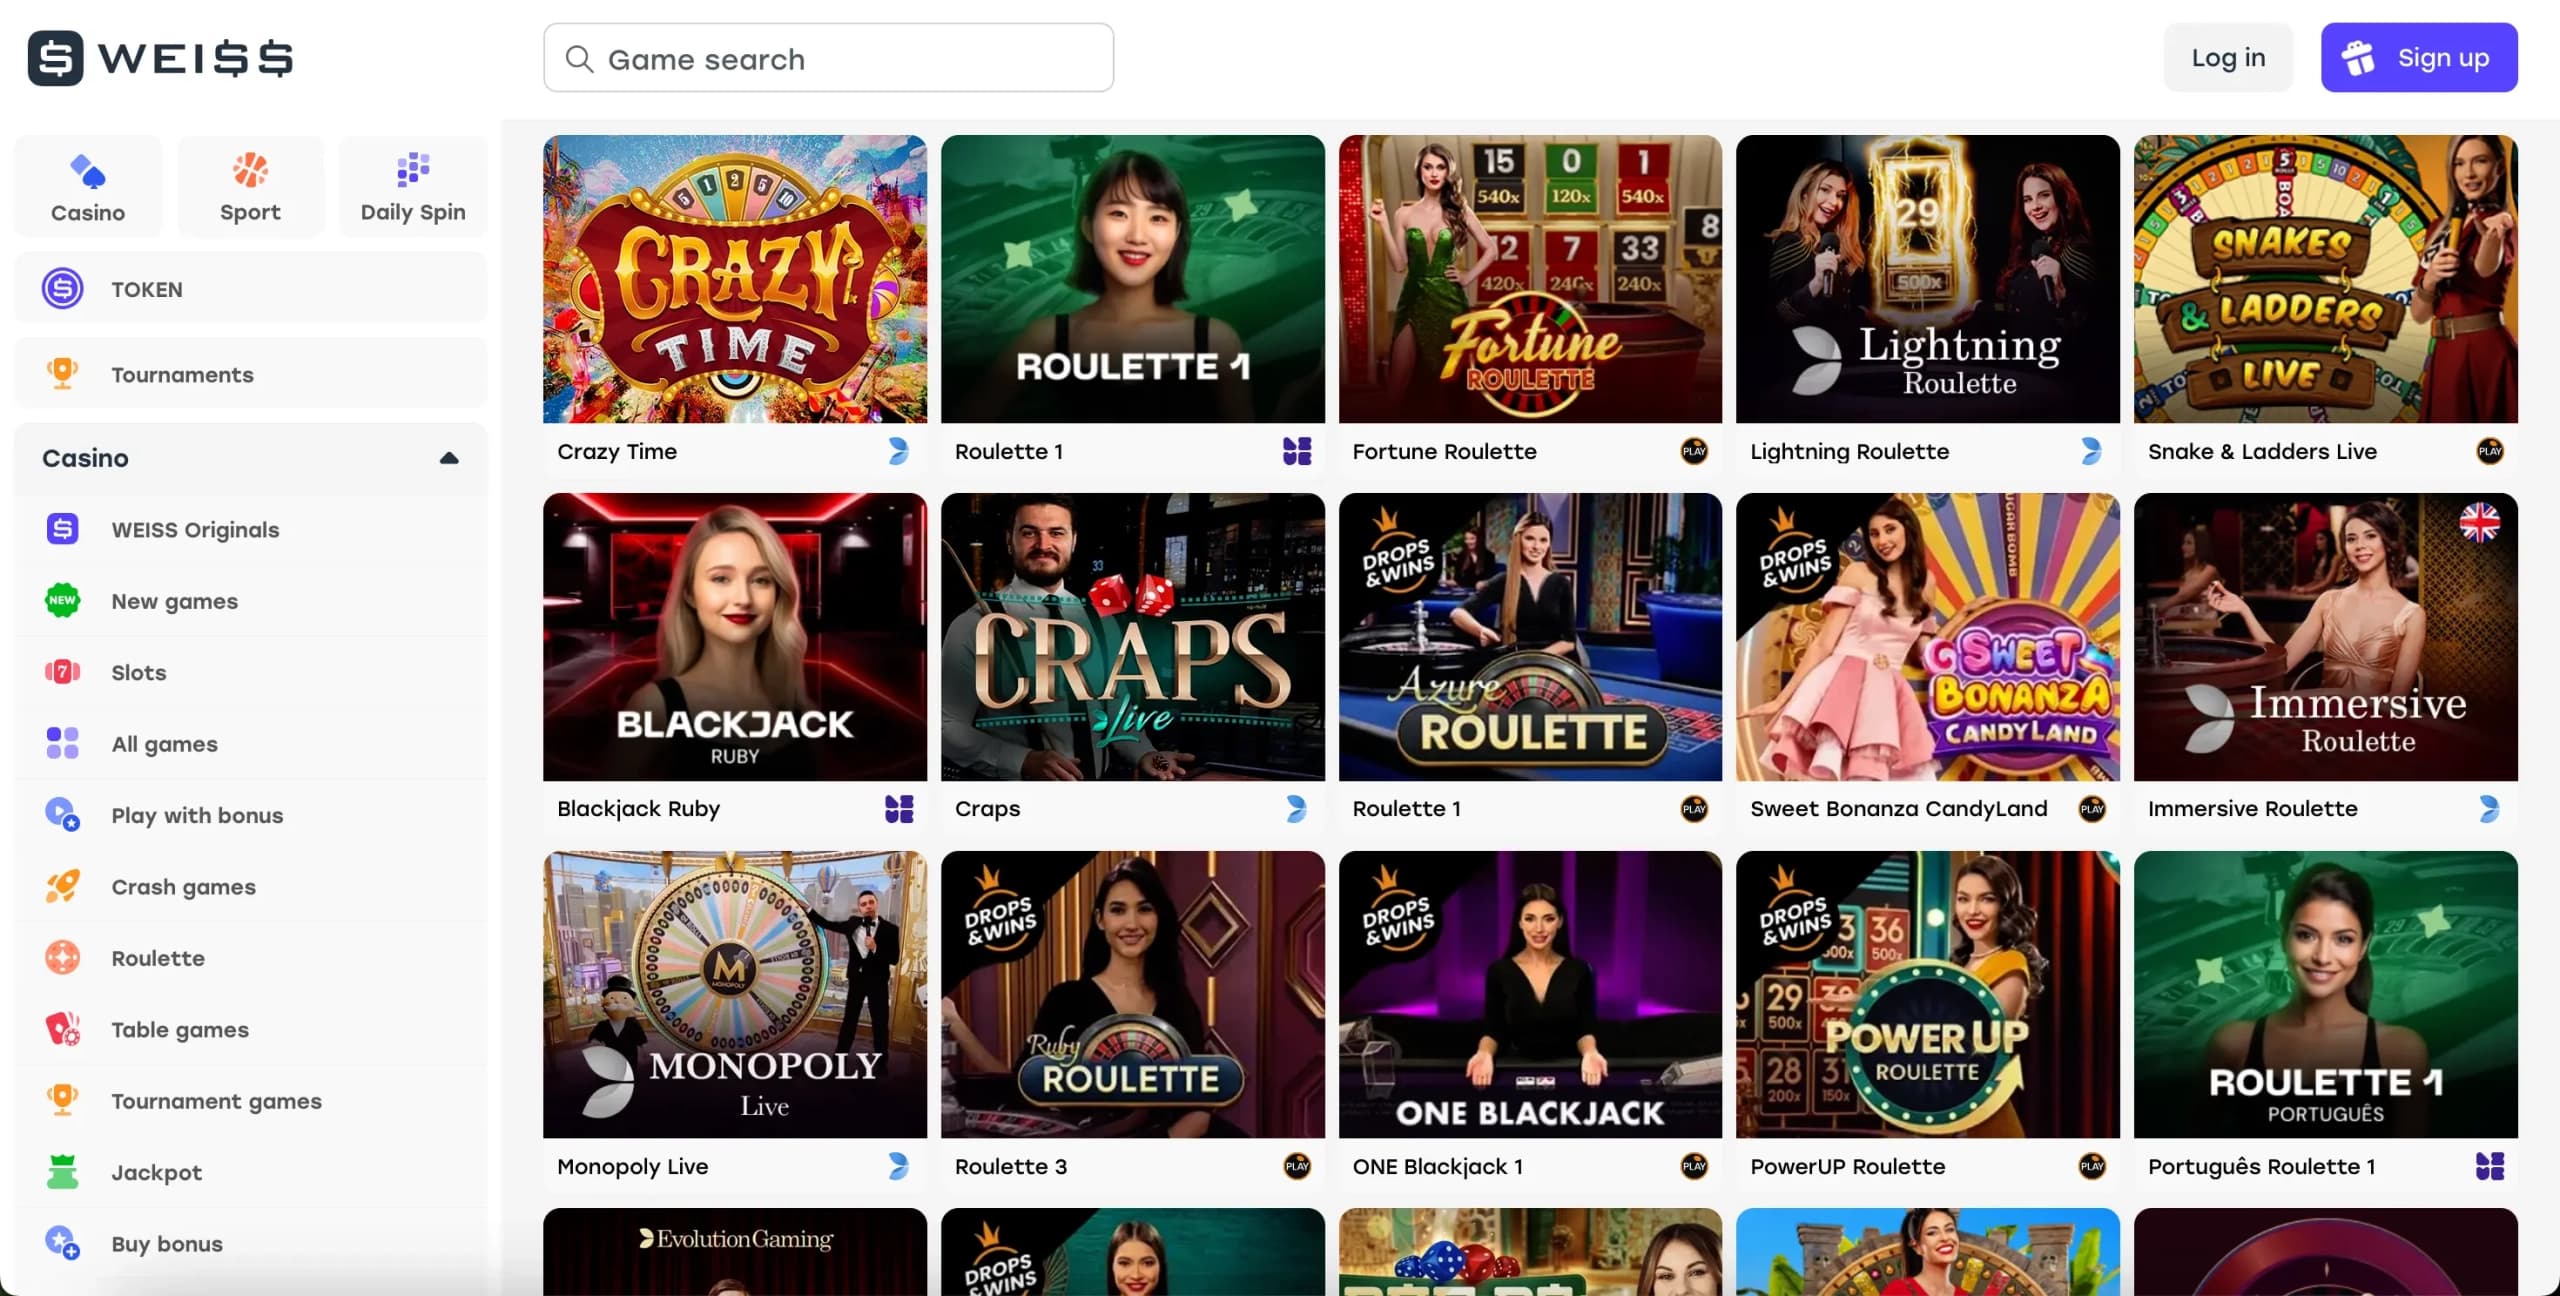Click inside the Game search field

tap(828, 58)
